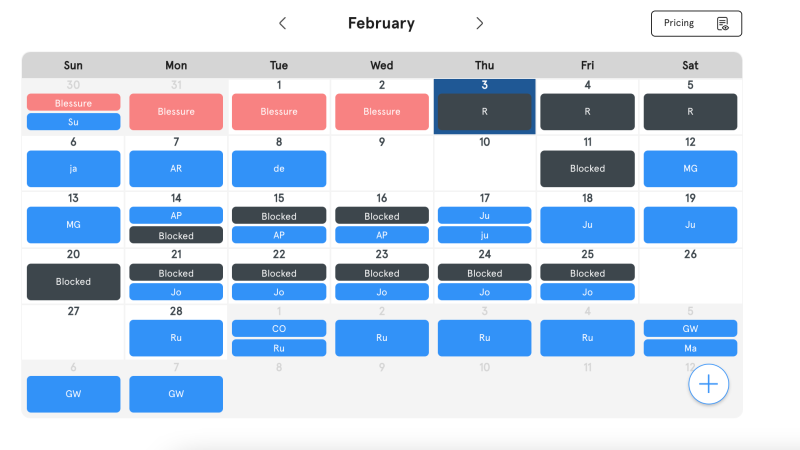
Task: Click the Su event on January 30
Action: (73, 122)
